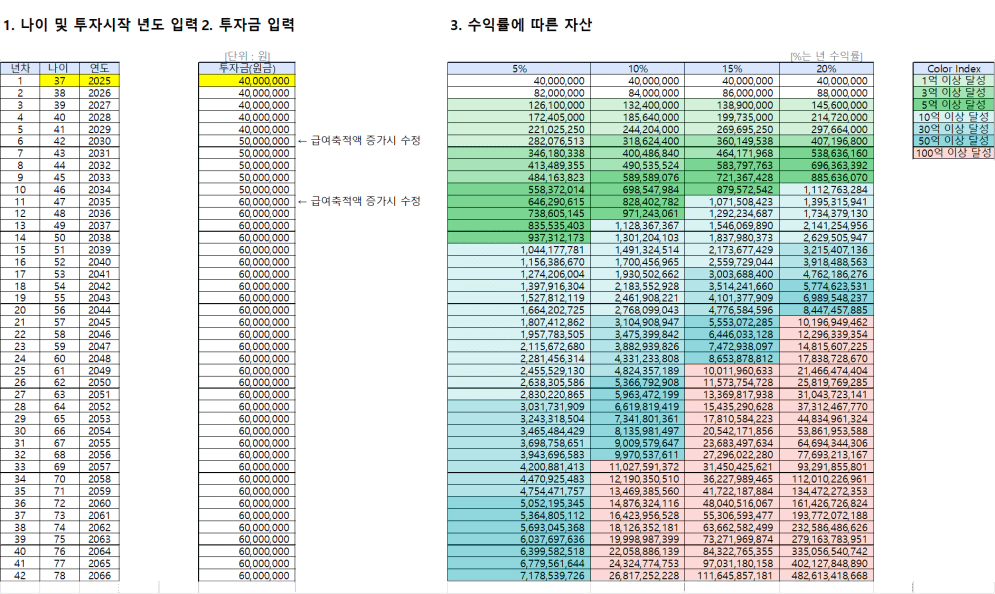Screen dimensions: 995x594
Task: Click the '5%' return rate header
Action: point(519,69)
